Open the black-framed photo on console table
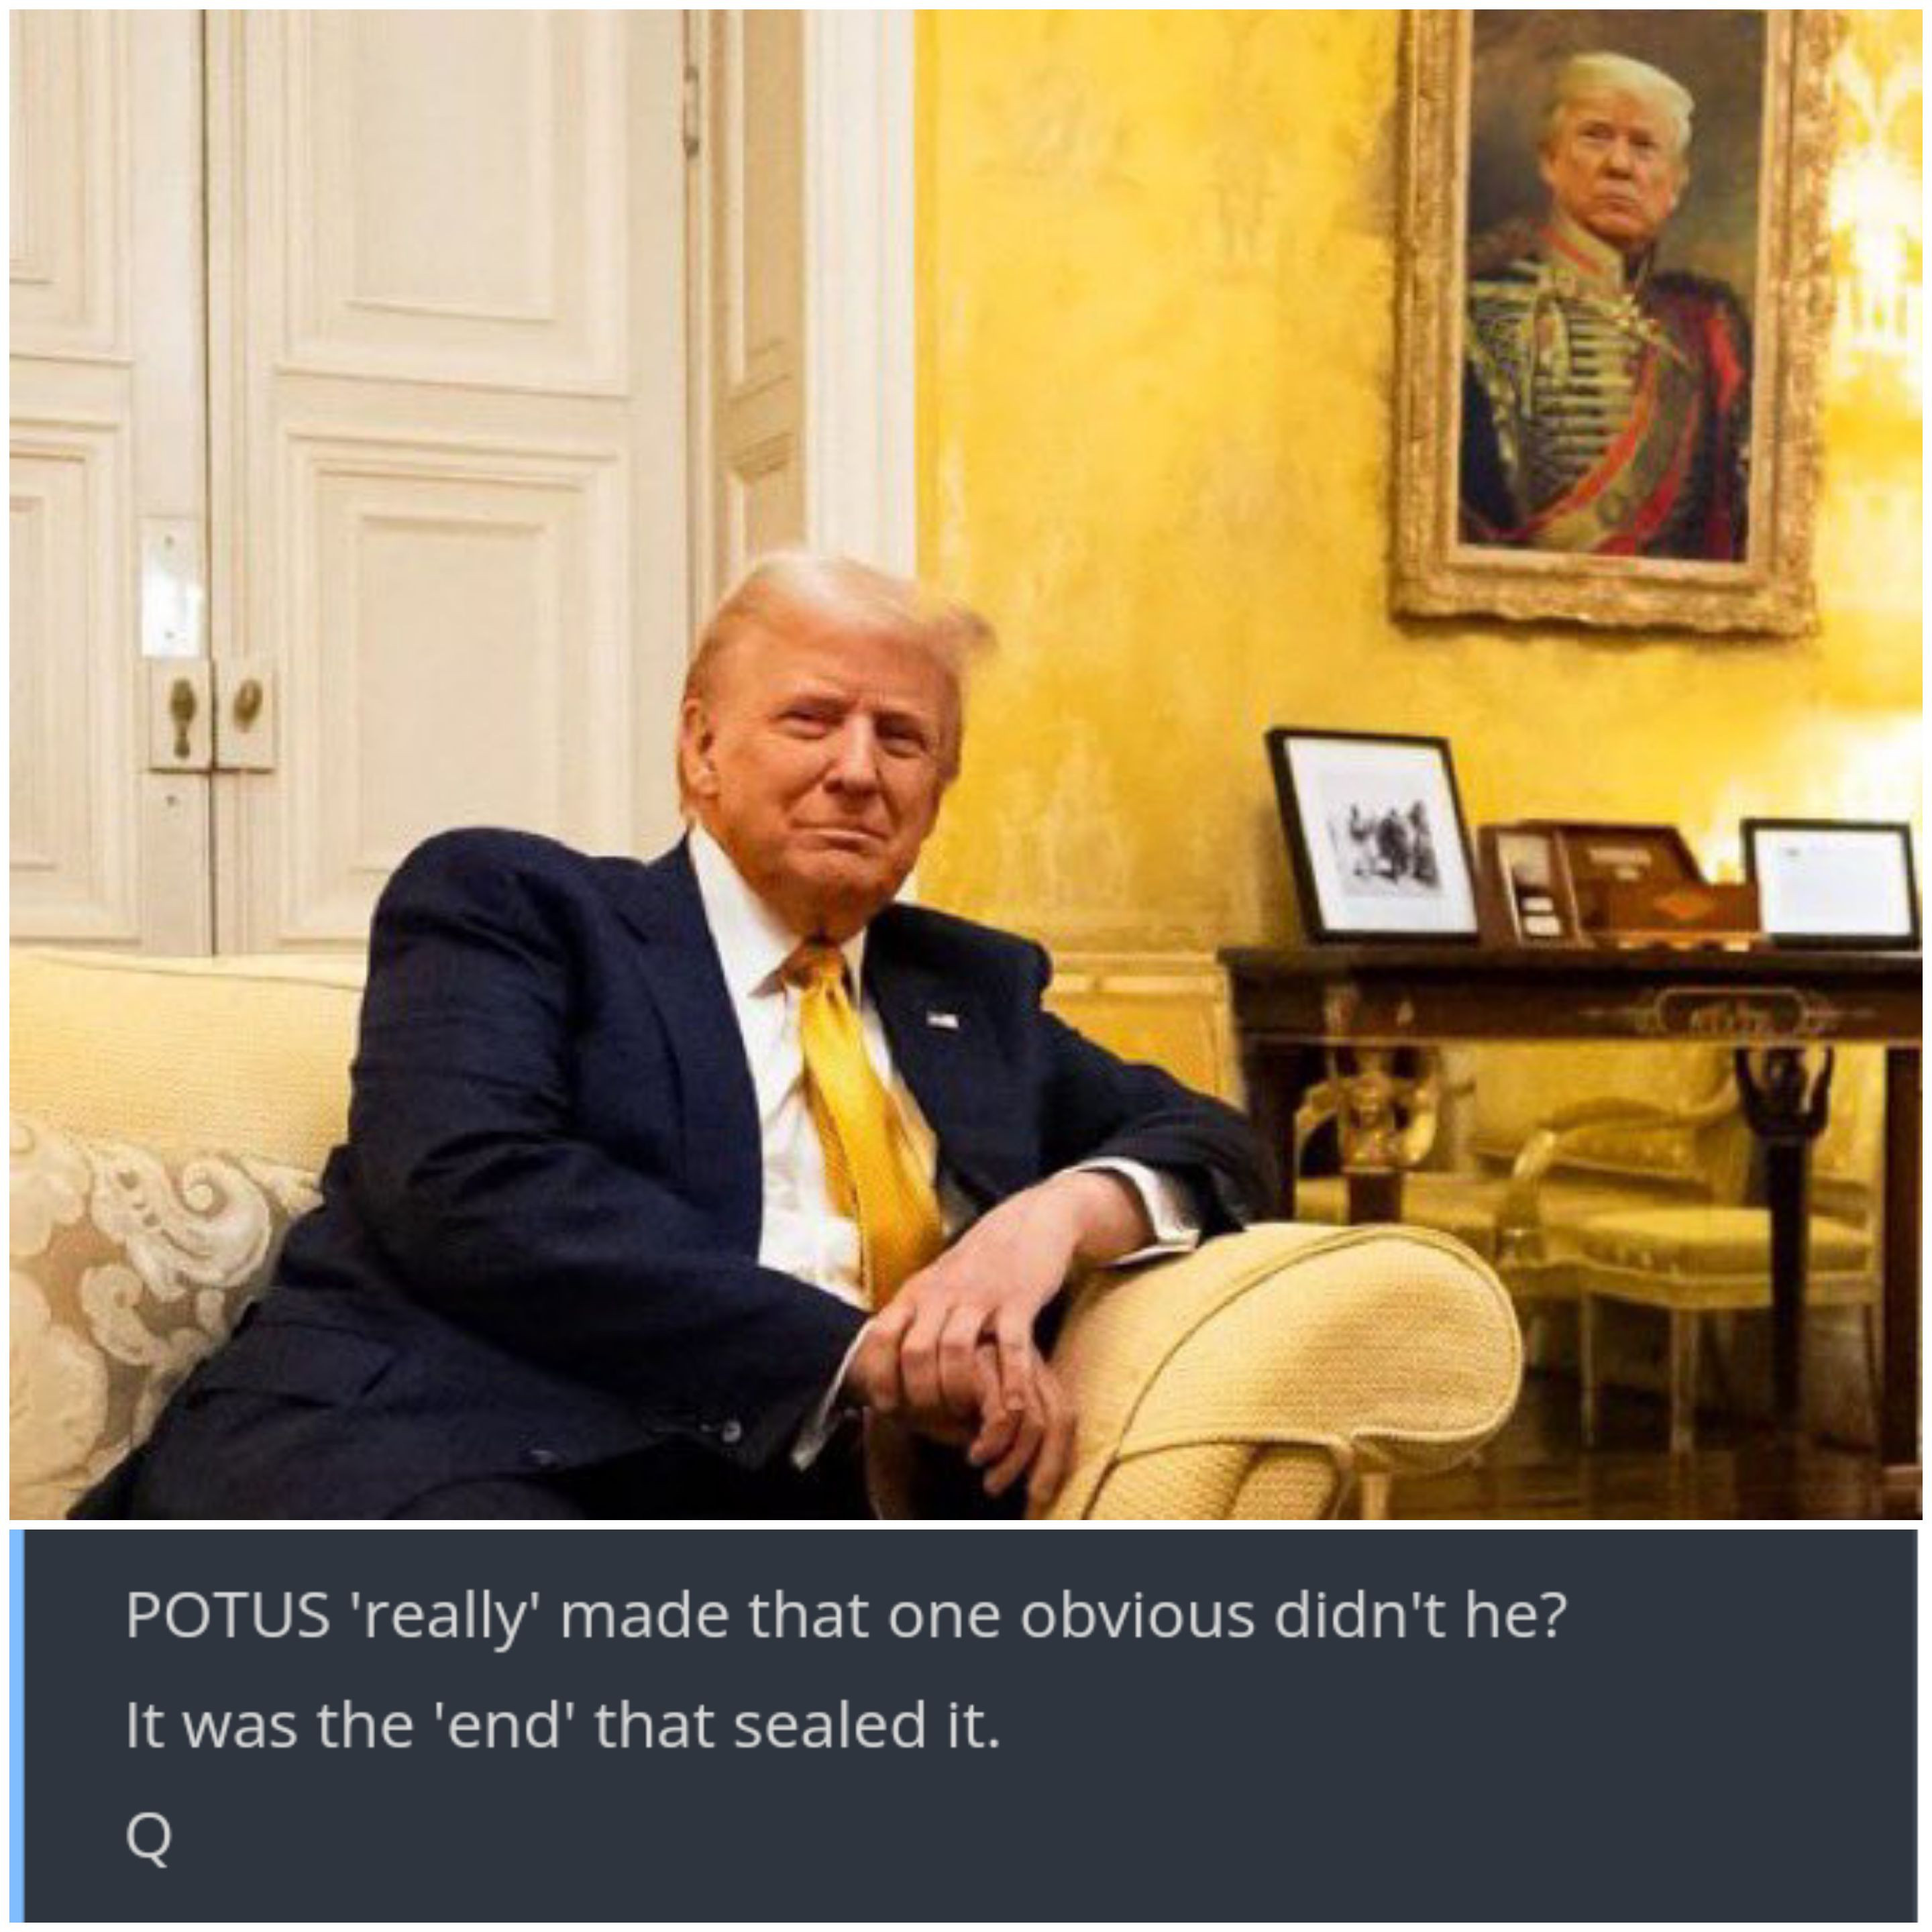This screenshot has width=1932, height=1932. pyautogui.click(x=1373, y=836)
